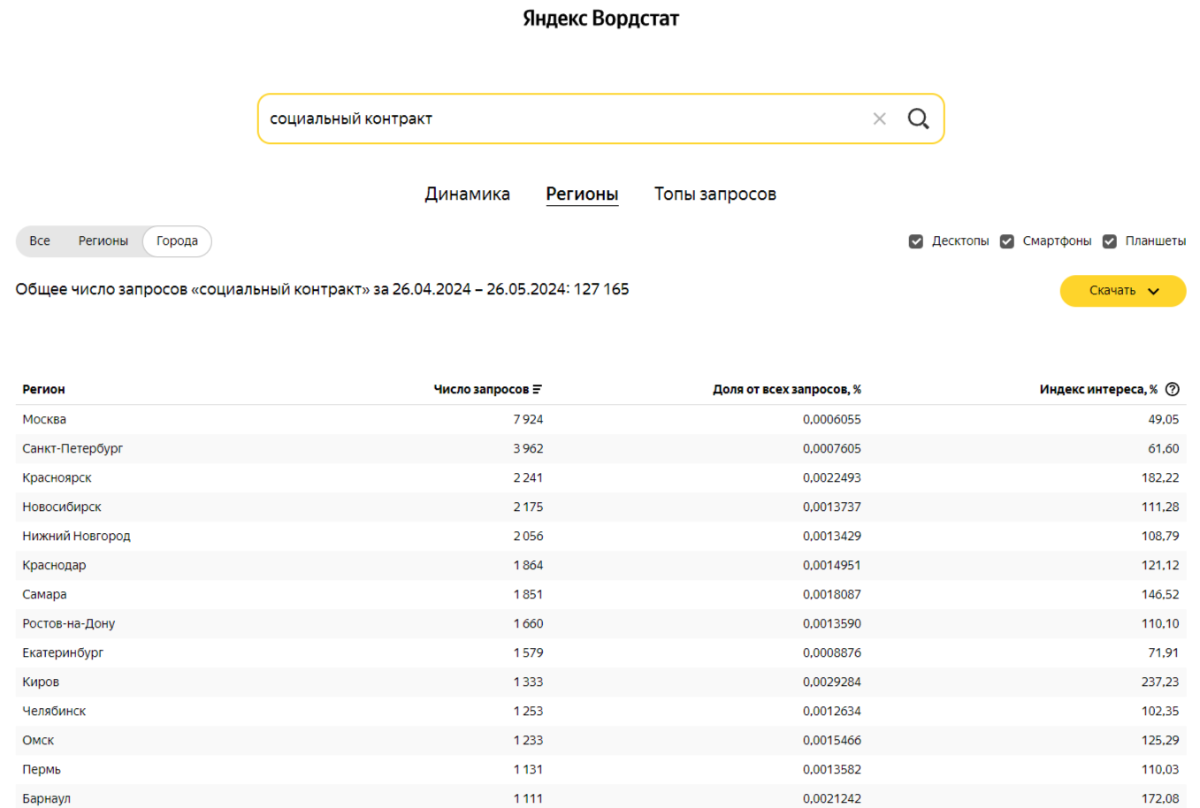
Task: Select the Красноярск row name
Action: click(x=57, y=478)
